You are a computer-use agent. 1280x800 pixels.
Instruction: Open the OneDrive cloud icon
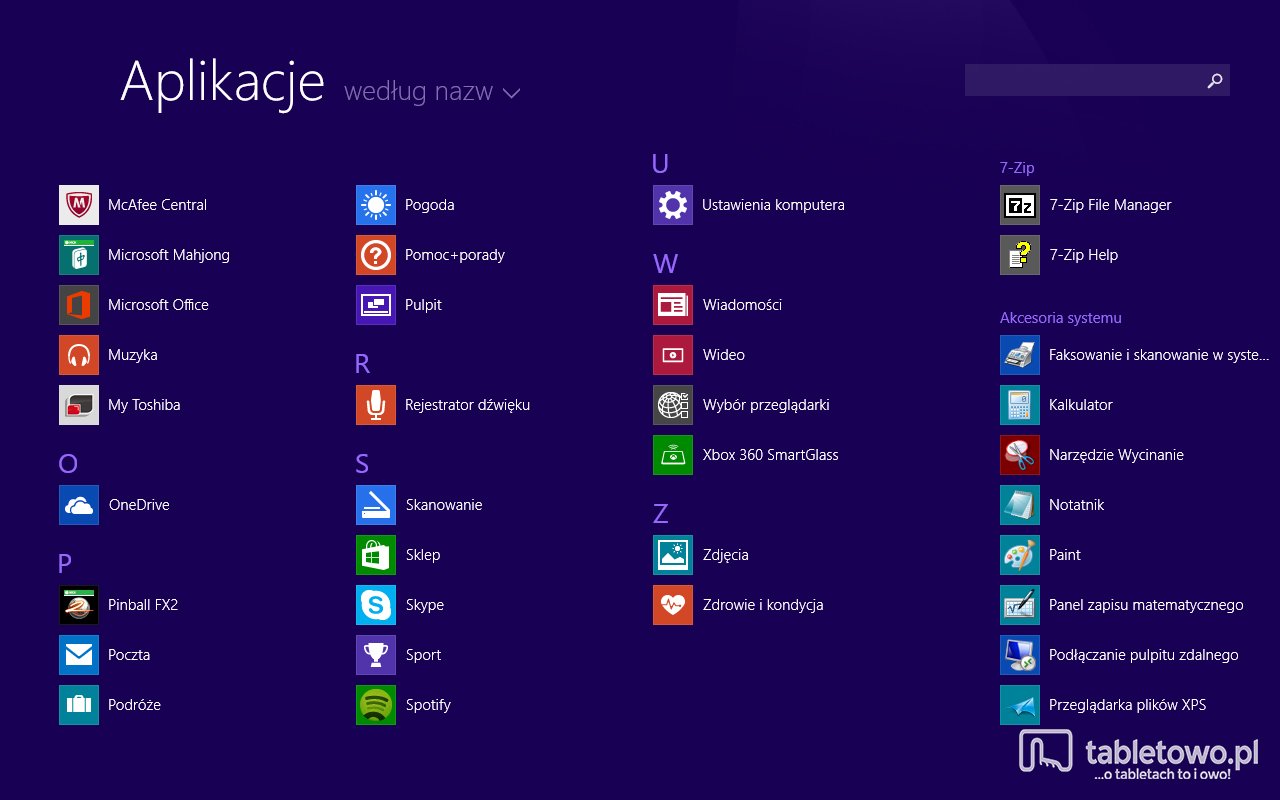point(79,505)
